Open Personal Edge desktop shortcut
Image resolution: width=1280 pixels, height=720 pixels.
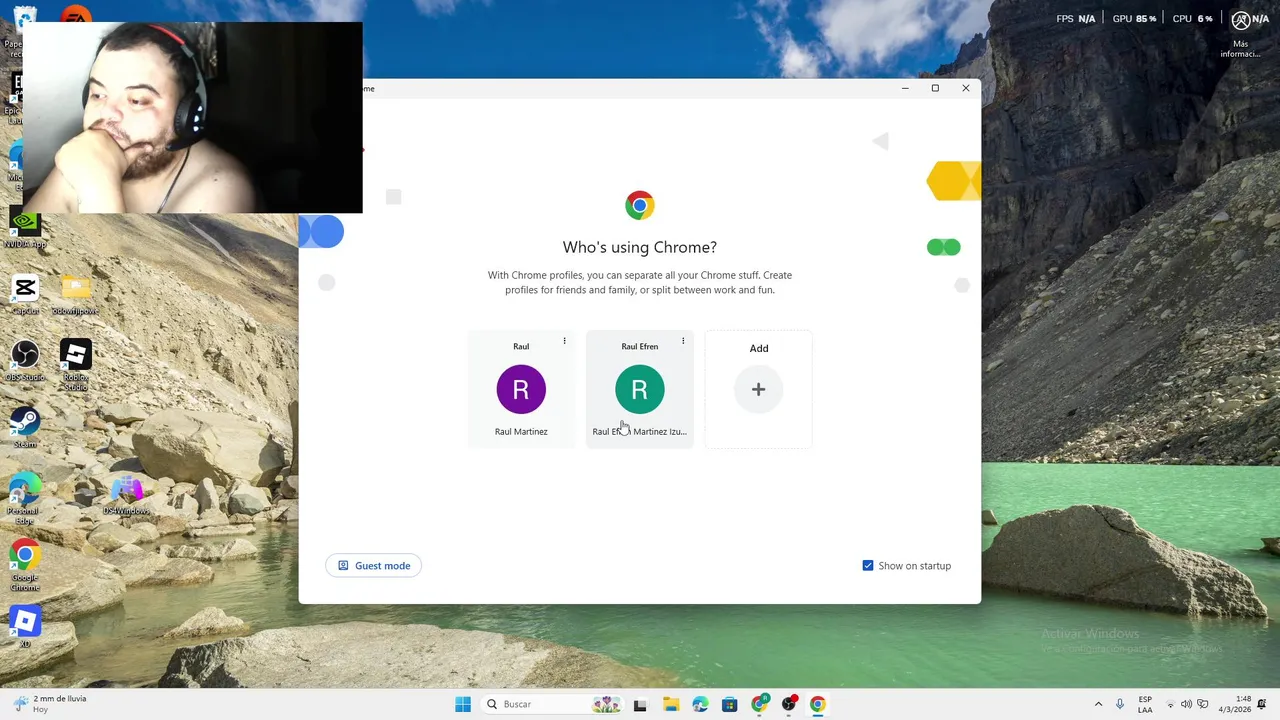click(25, 498)
